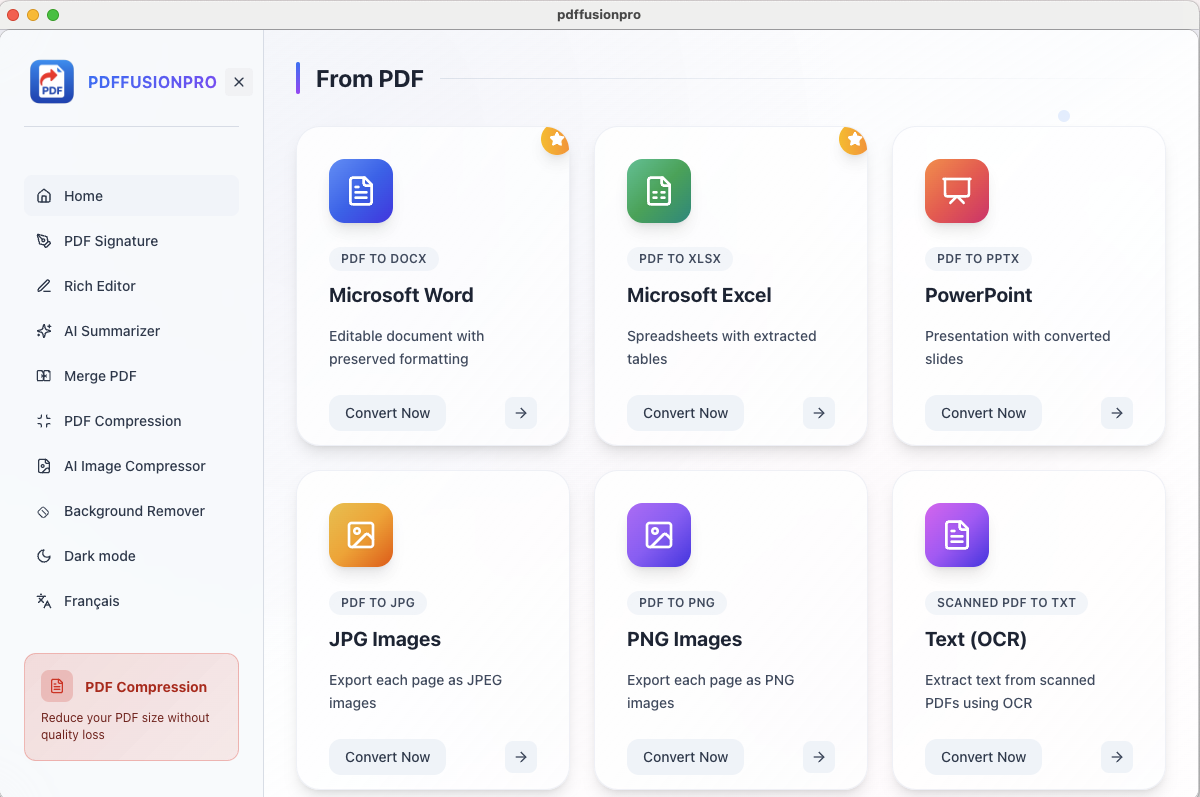1200x797 pixels.
Task: Click the orange JPG Images icon
Action: (x=361, y=535)
